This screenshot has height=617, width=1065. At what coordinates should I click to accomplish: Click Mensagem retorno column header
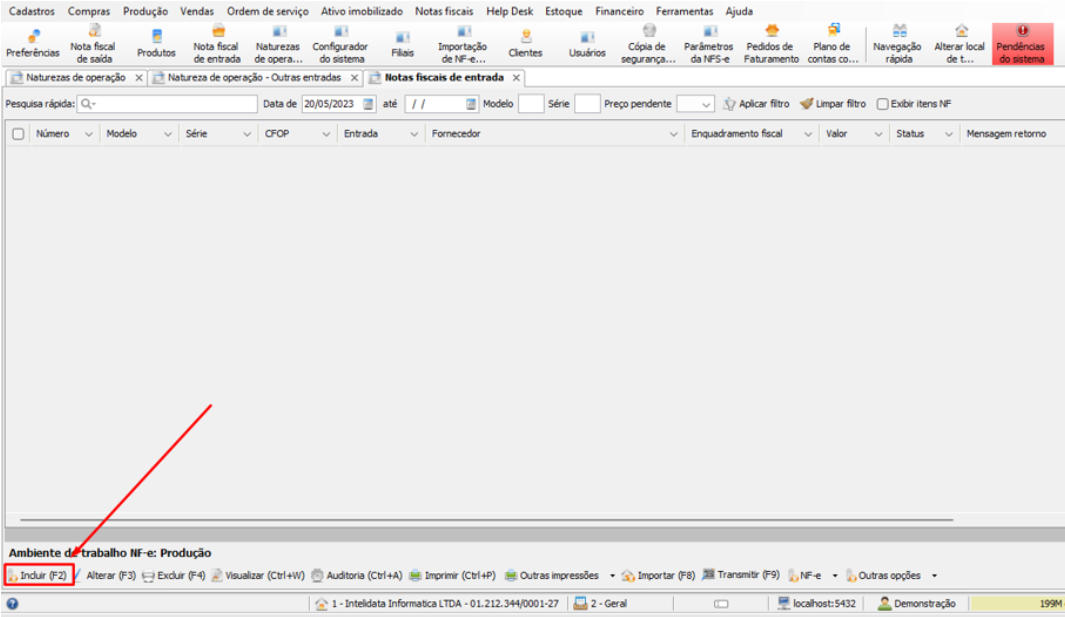[1007, 134]
